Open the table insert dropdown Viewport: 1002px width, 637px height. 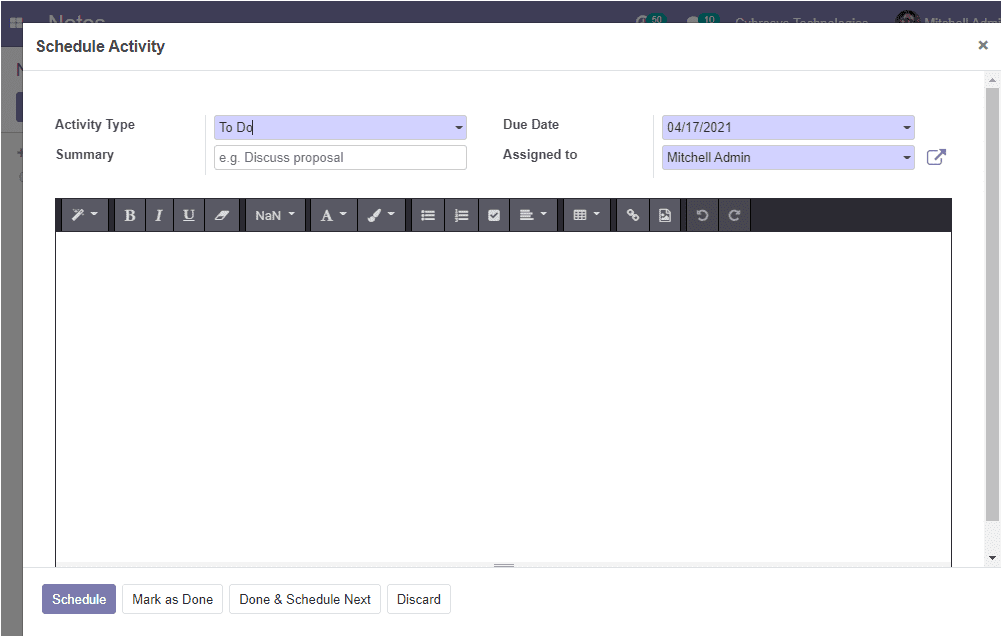click(586, 215)
